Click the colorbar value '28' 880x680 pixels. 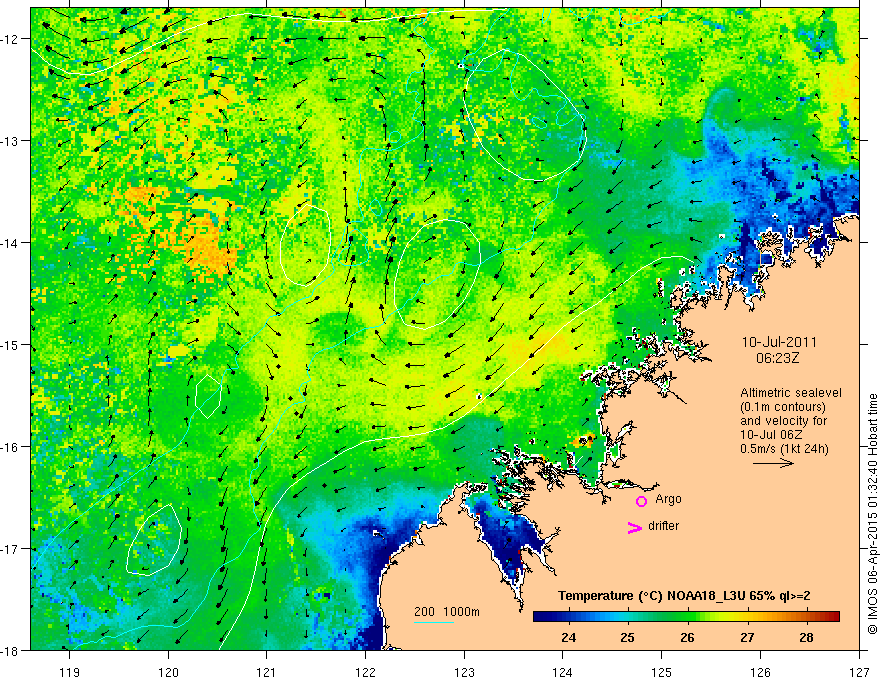tap(806, 637)
